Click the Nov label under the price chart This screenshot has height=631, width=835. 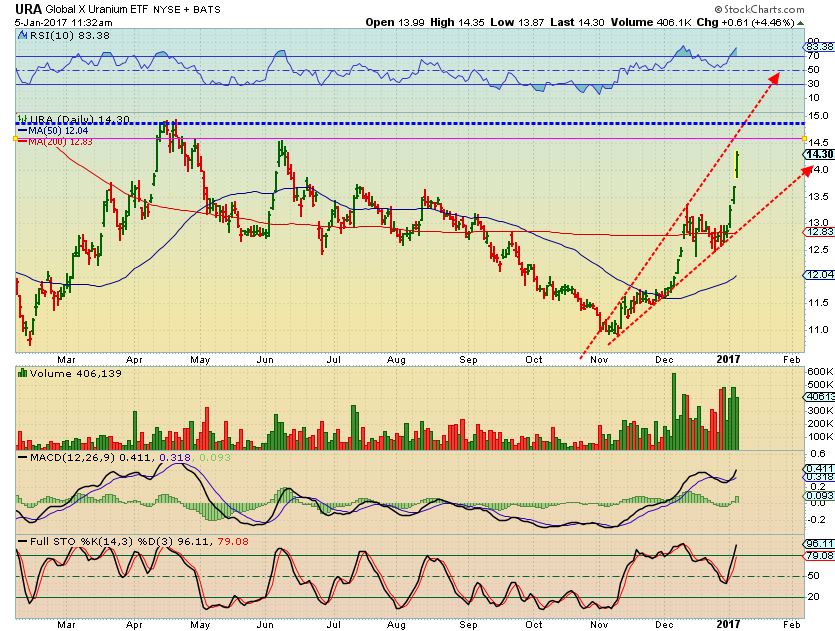point(599,359)
